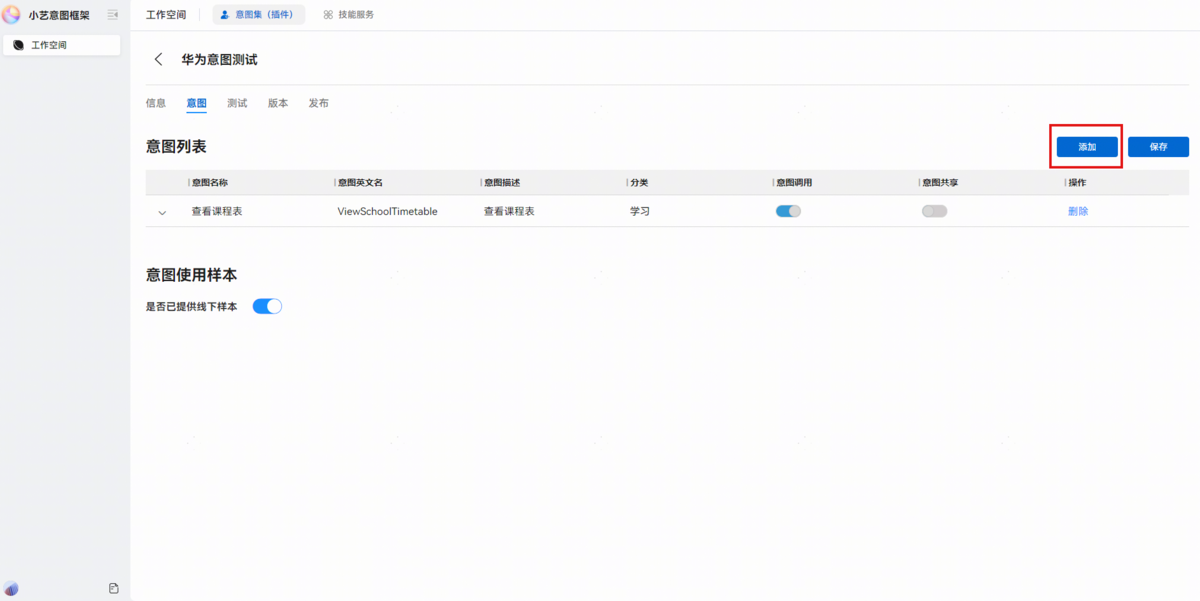This screenshot has width=1200, height=601.
Task: Enable 意图共享 switch for 查看课程表
Action: (x=934, y=211)
